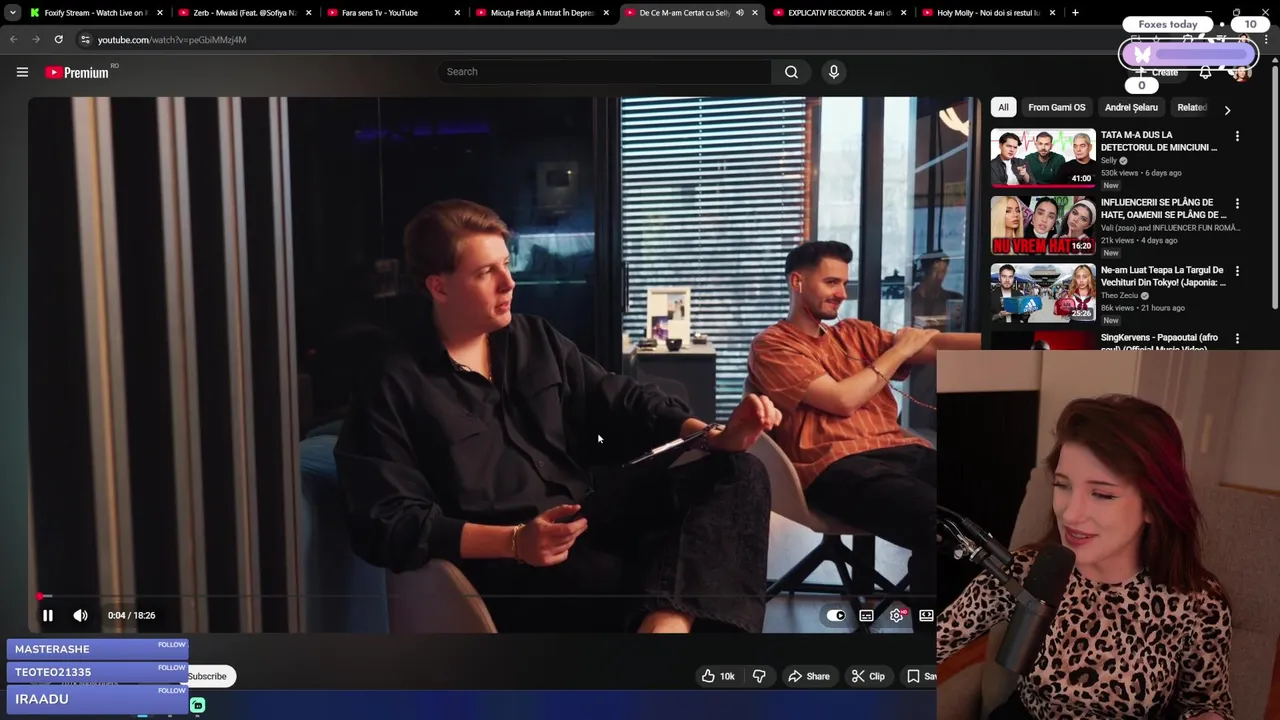Create a clip with the Clip button
This screenshot has width=1280, height=720.
[868, 676]
